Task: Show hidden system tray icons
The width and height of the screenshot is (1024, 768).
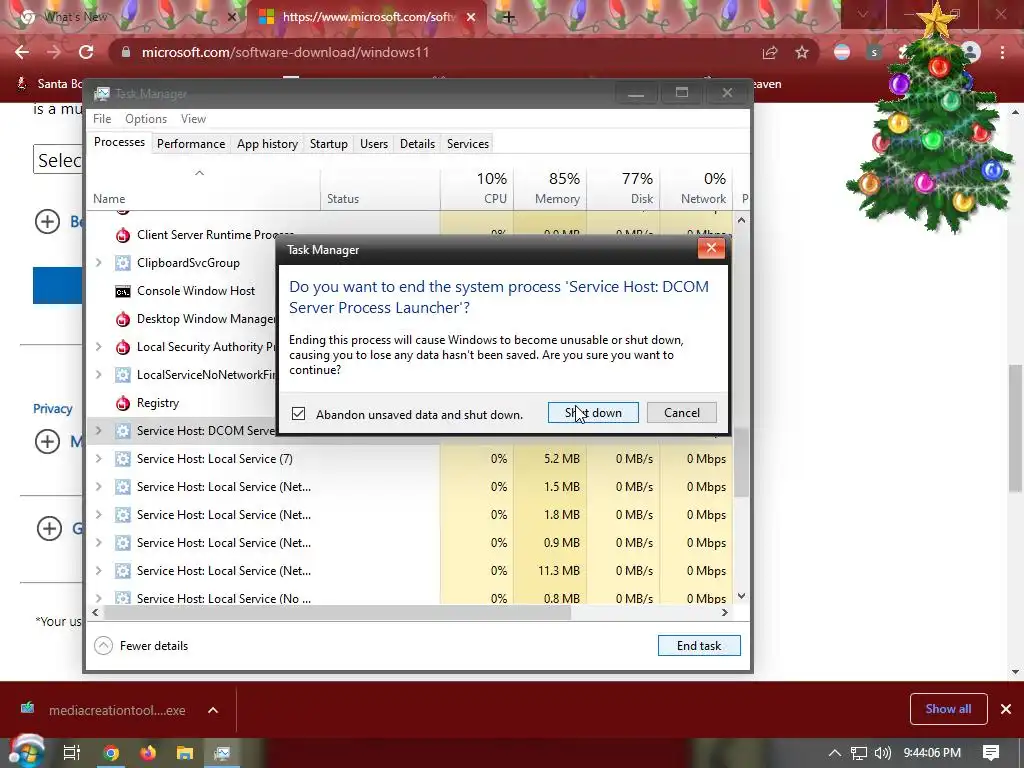Action: click(x=835, y=753)
